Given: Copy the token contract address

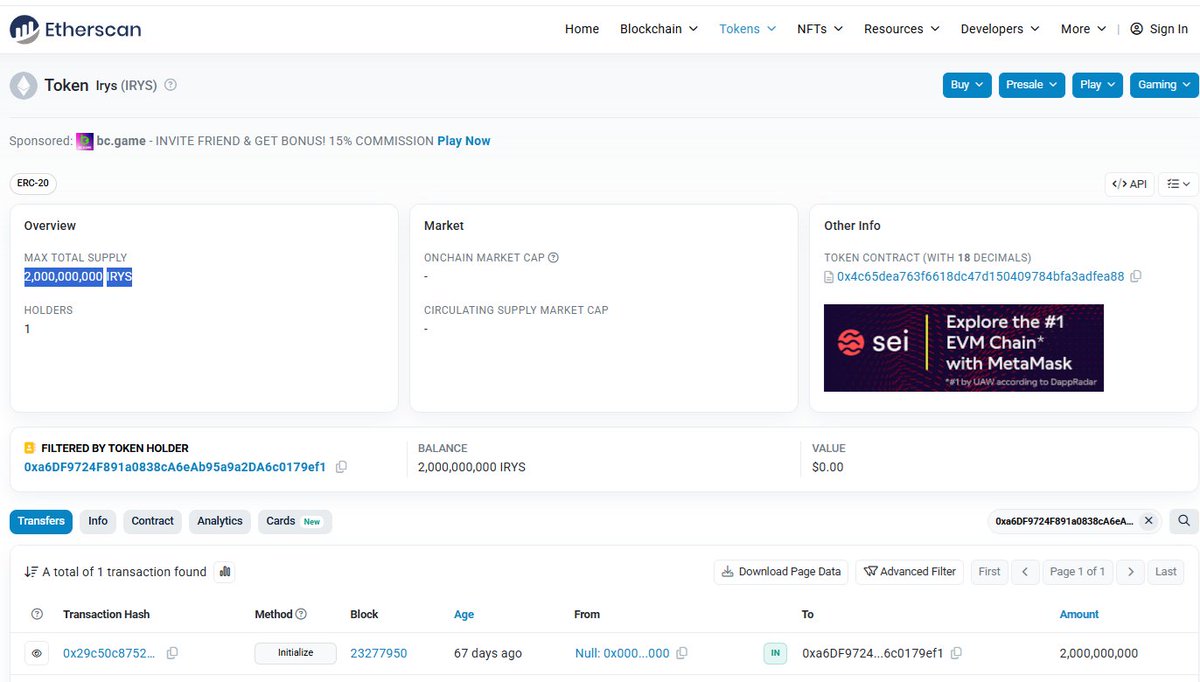Looking at the screenshot, I should tap(1135, 276).
